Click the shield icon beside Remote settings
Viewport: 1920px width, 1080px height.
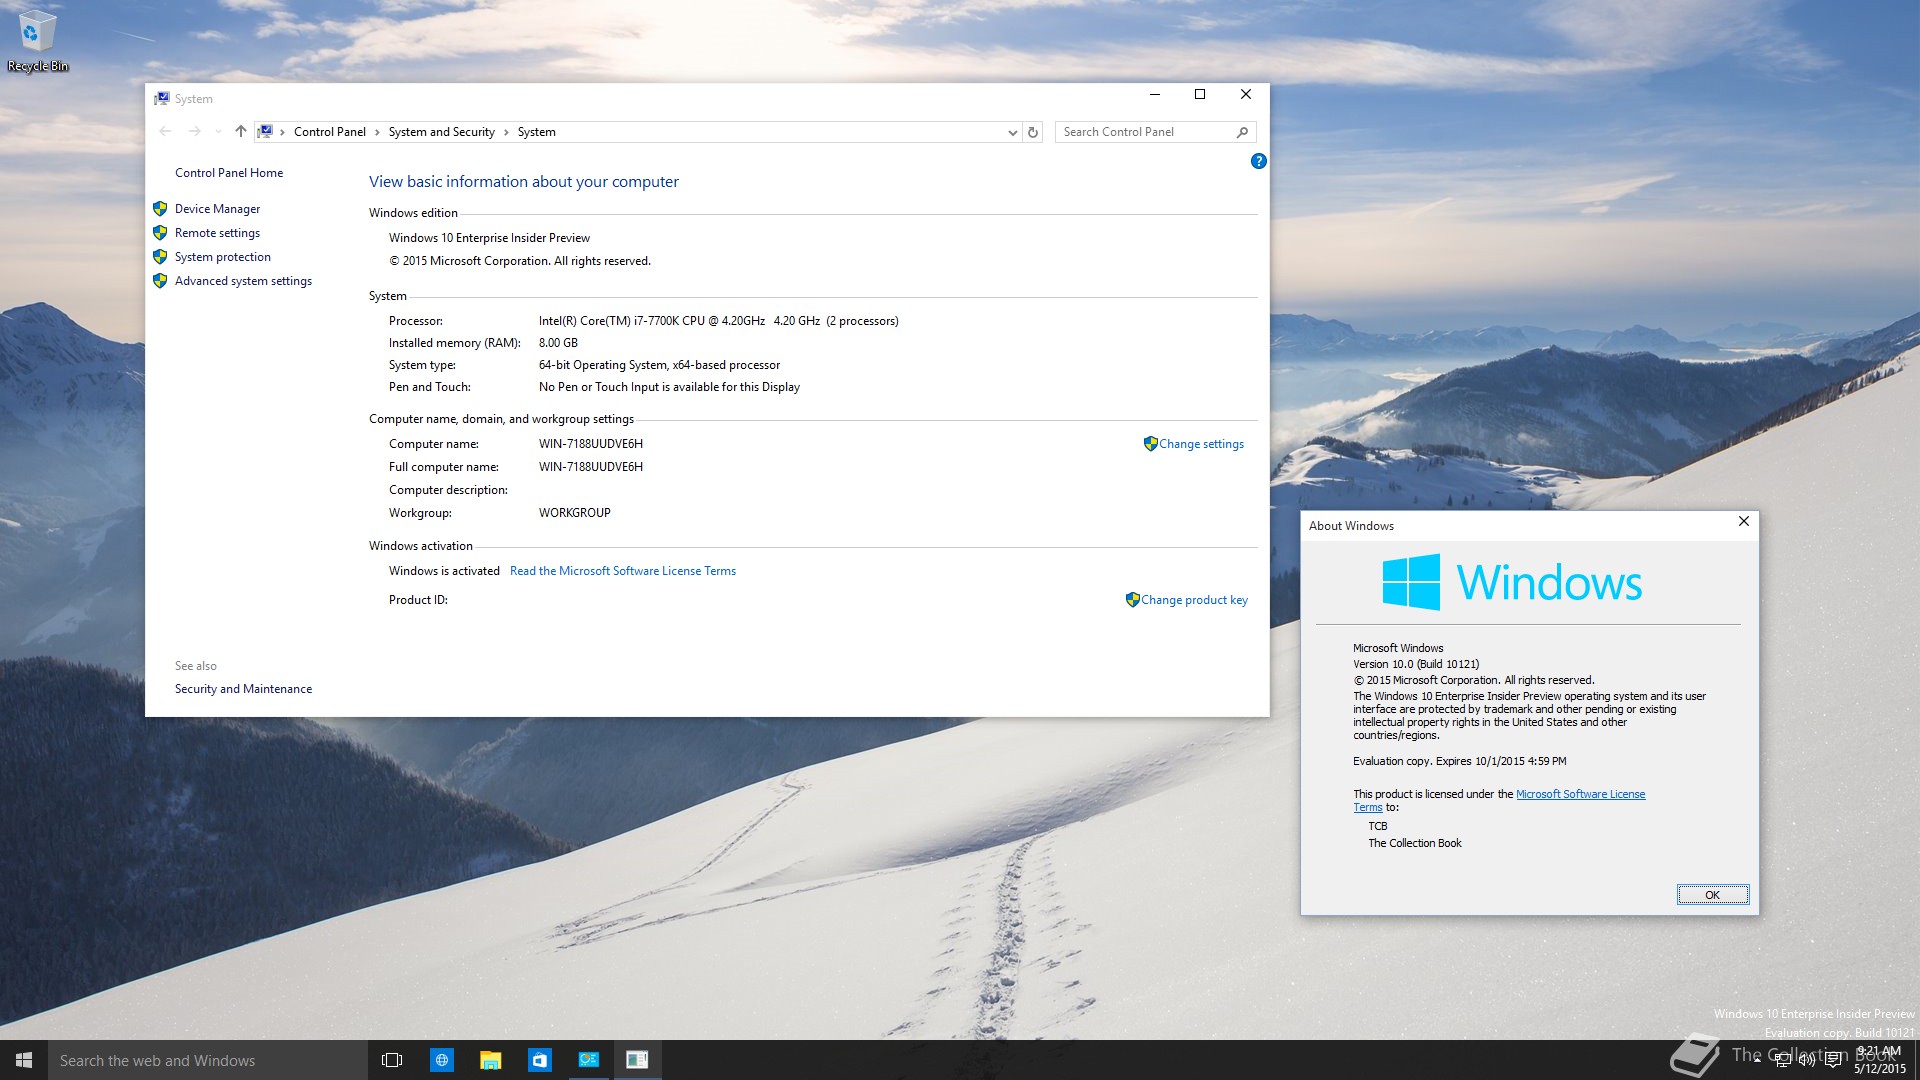click(x=160, y=233)
